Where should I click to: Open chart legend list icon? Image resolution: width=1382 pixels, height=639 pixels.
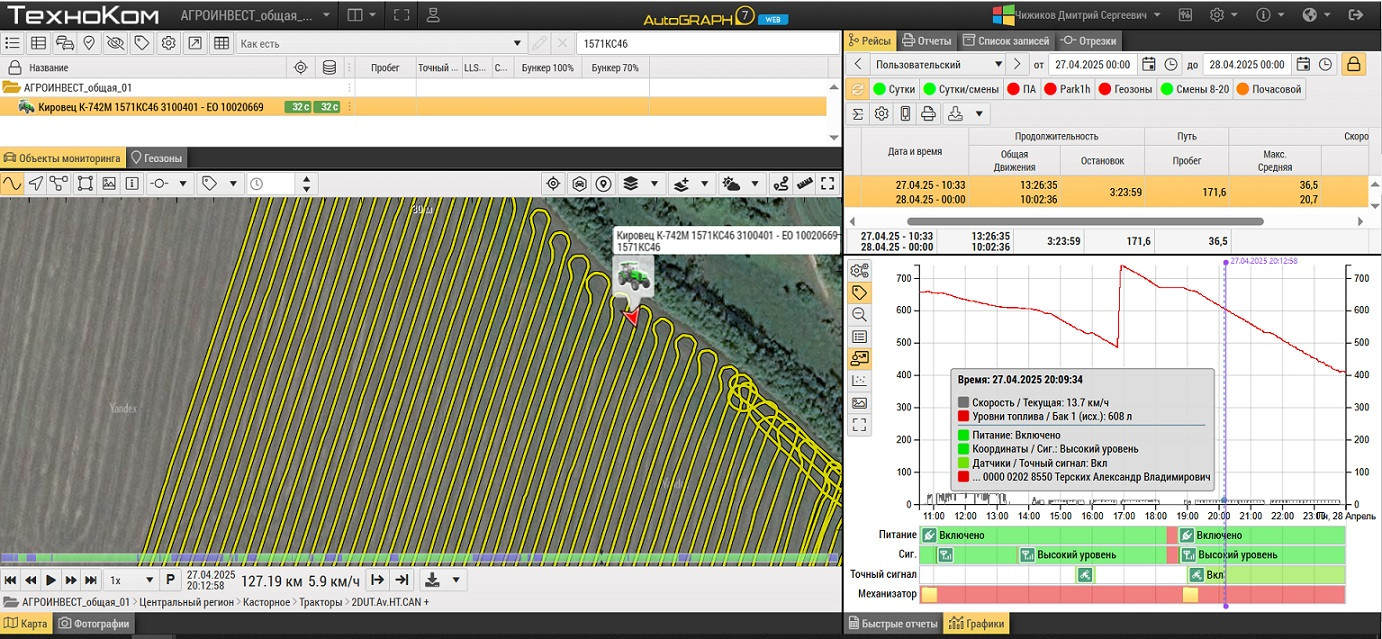pyautogui.click(x=859, y=336)
